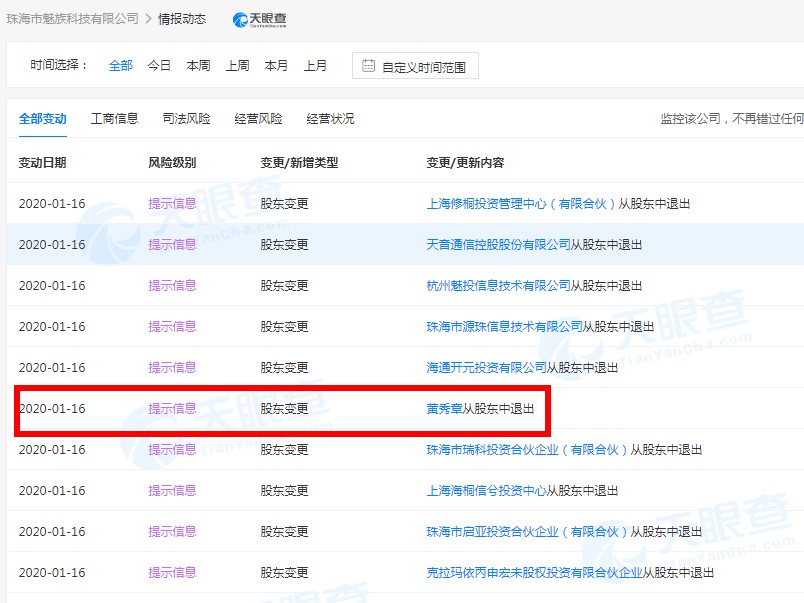This screenshot has height=603, width=804.
Task: Switch to the 经营风险 tab
Action: [258, 119]
